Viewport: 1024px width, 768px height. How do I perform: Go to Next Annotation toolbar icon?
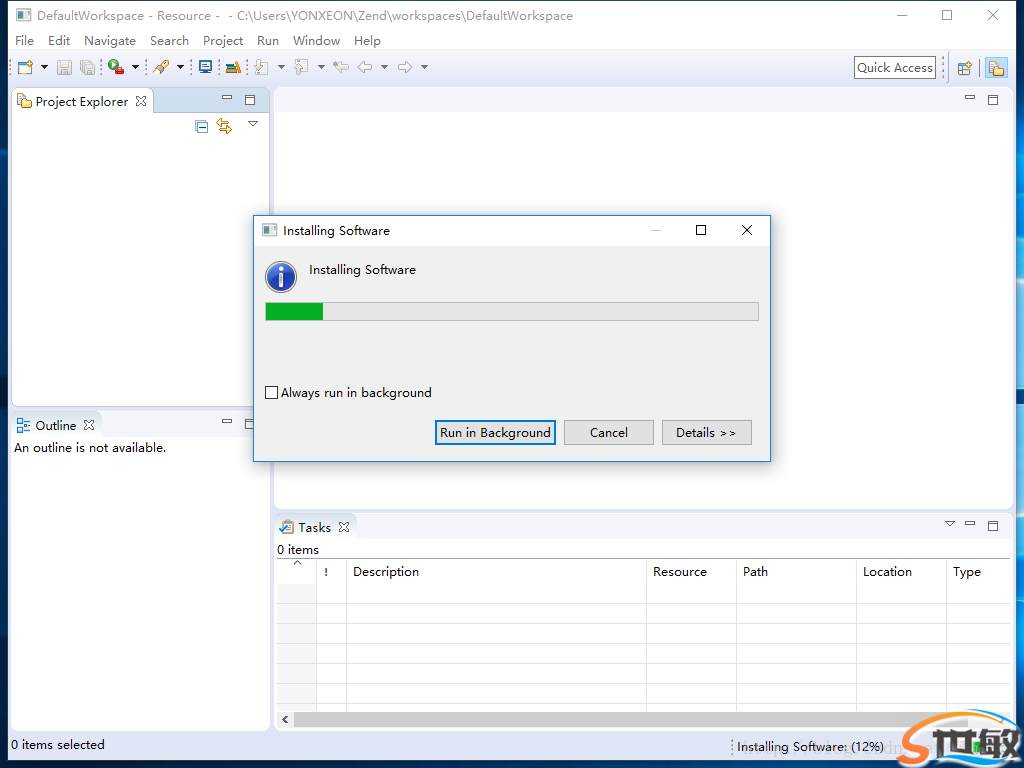click(261, 67)
